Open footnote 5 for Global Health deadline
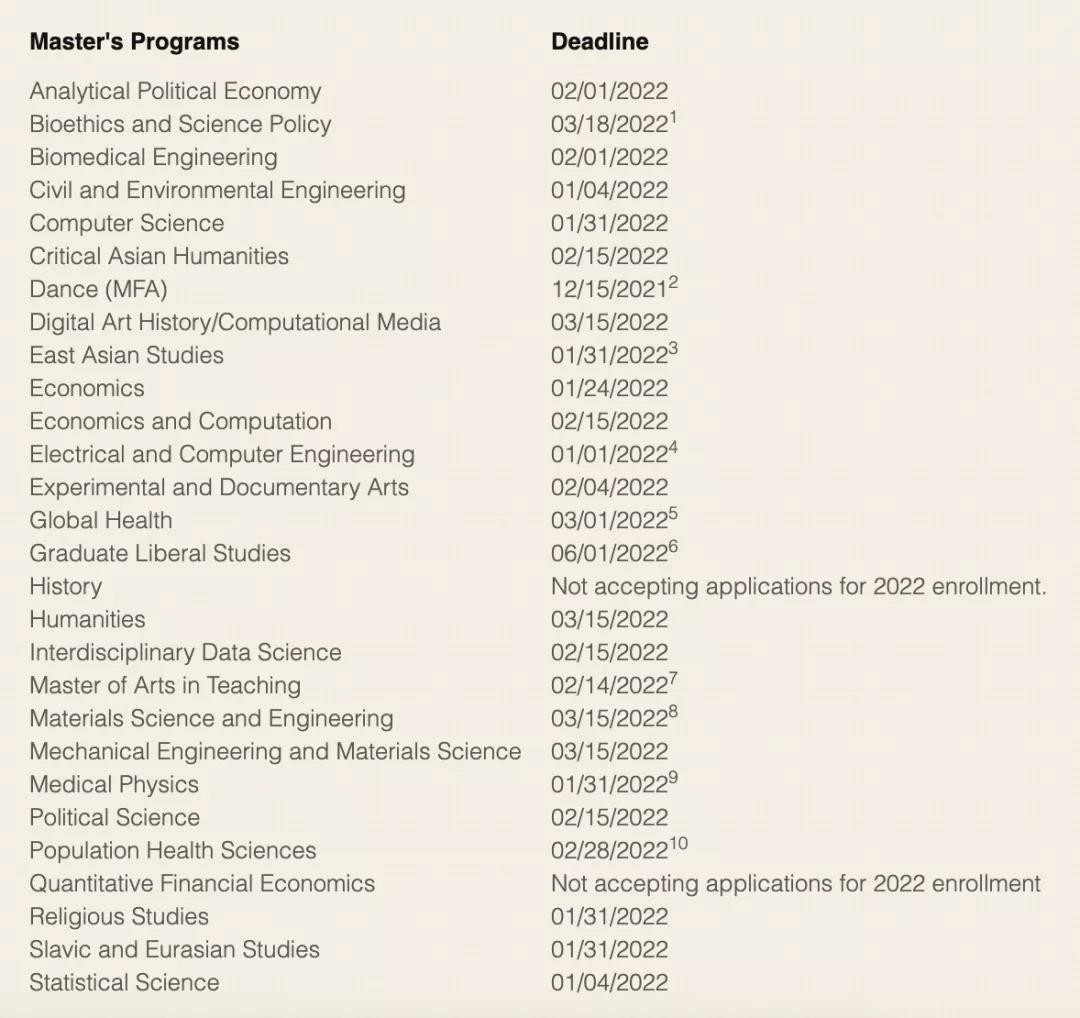The image size is (1080, 1018). (x=673, y=514)
